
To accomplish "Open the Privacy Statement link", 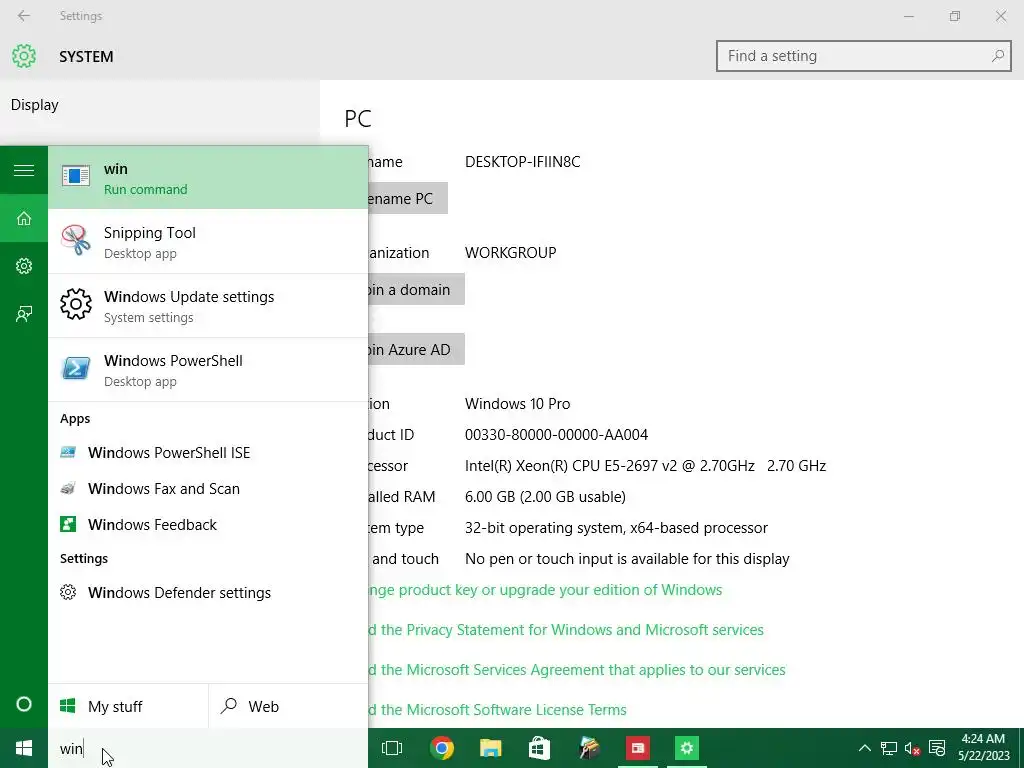I will [x=566, y=630].
